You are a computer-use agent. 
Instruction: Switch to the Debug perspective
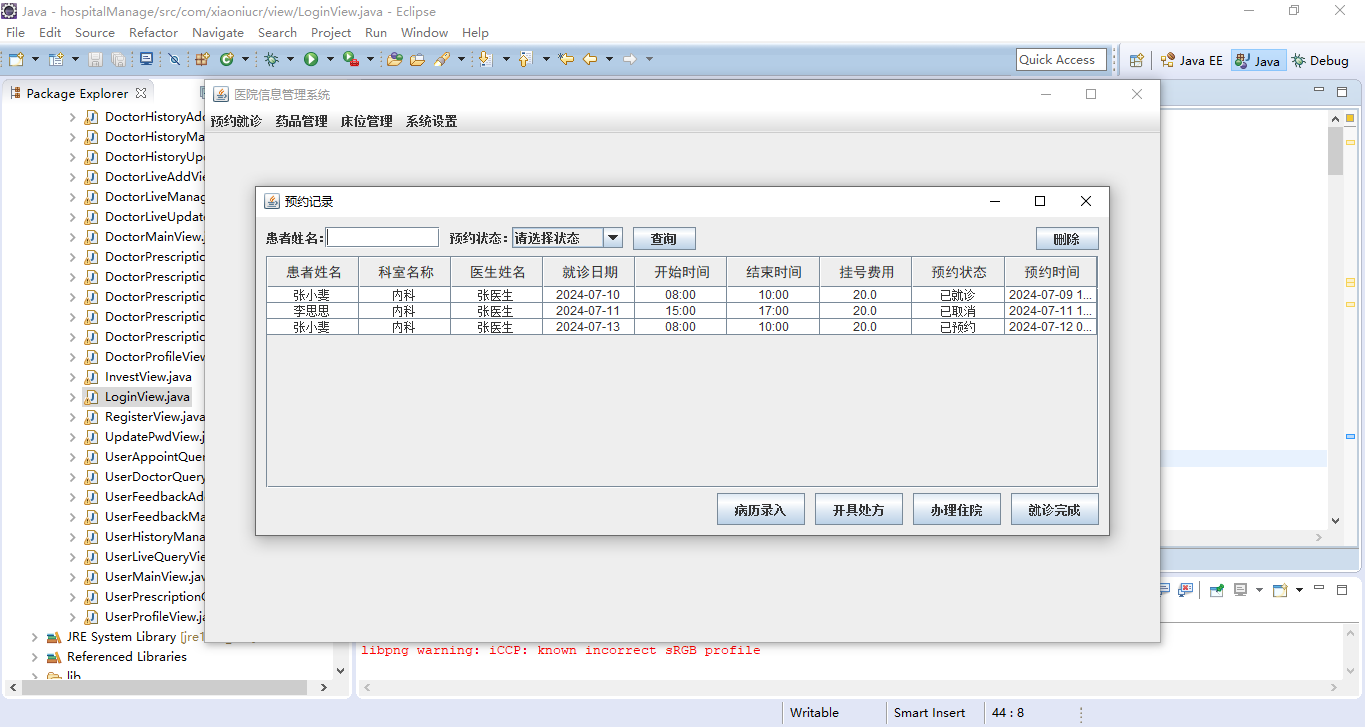click(1320, 60)
